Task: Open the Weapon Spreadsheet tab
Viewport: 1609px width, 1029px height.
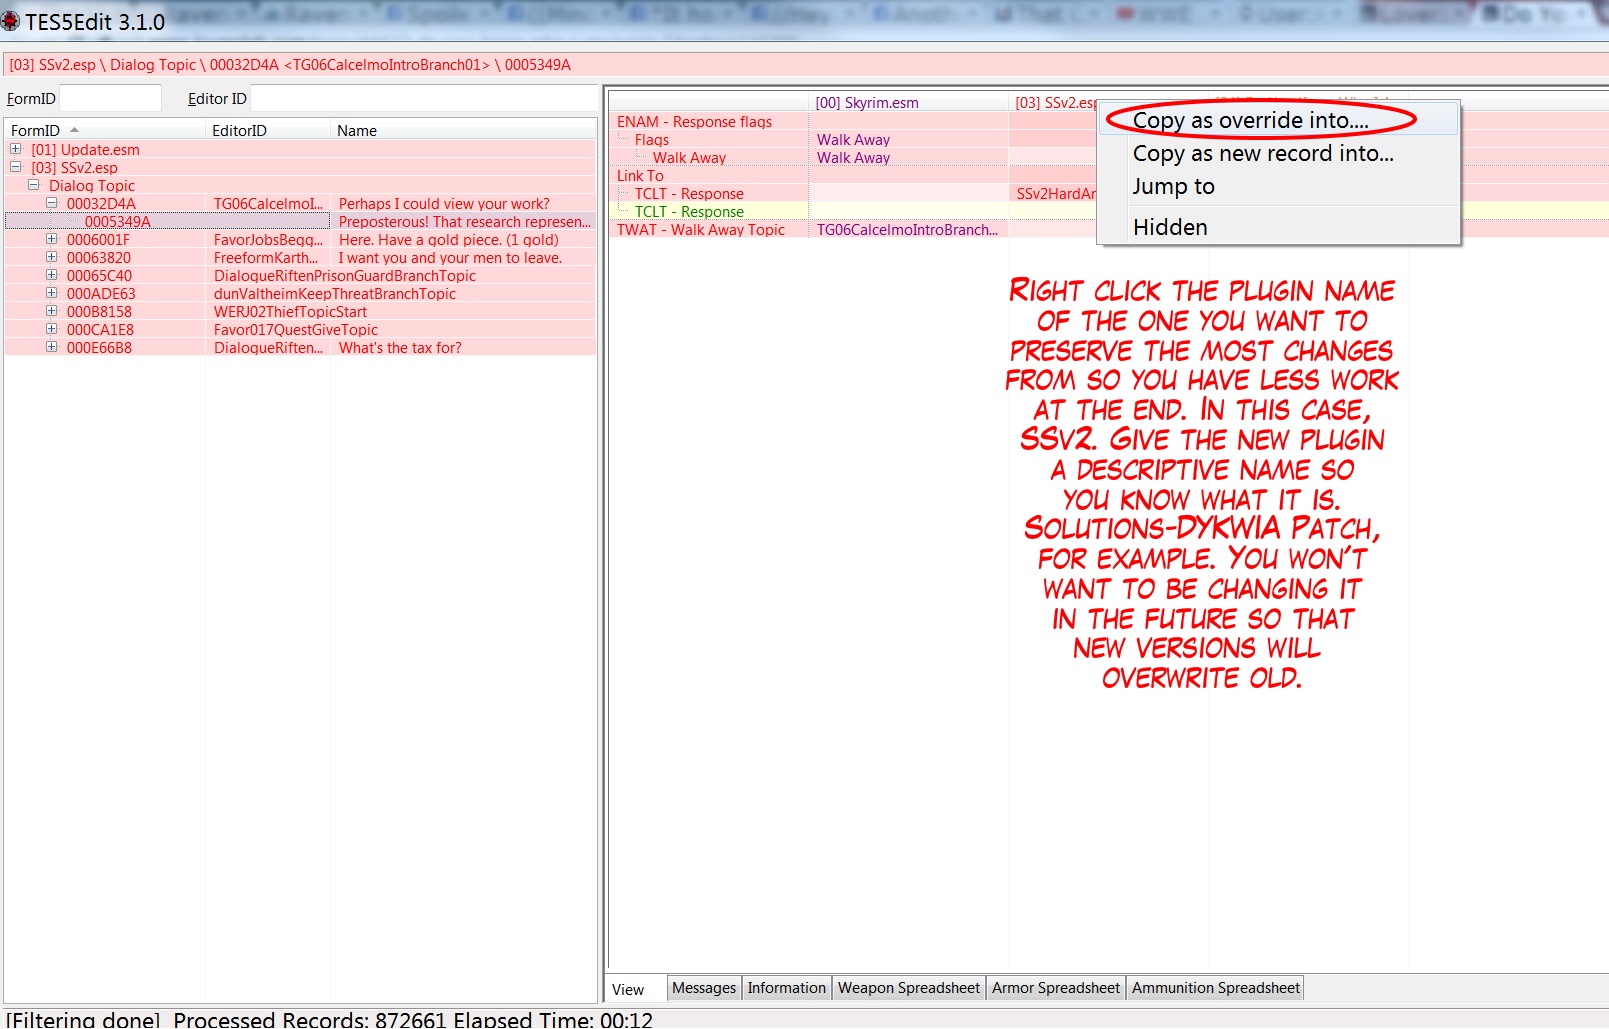Action: (x=908, y=988)
